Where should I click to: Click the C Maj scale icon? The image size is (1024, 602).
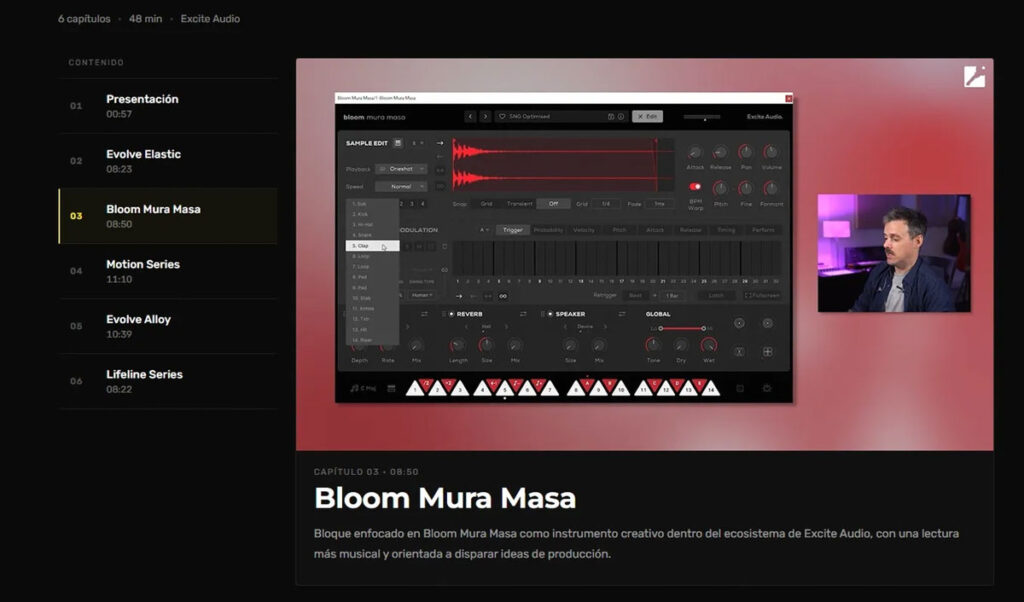point(355,388)
